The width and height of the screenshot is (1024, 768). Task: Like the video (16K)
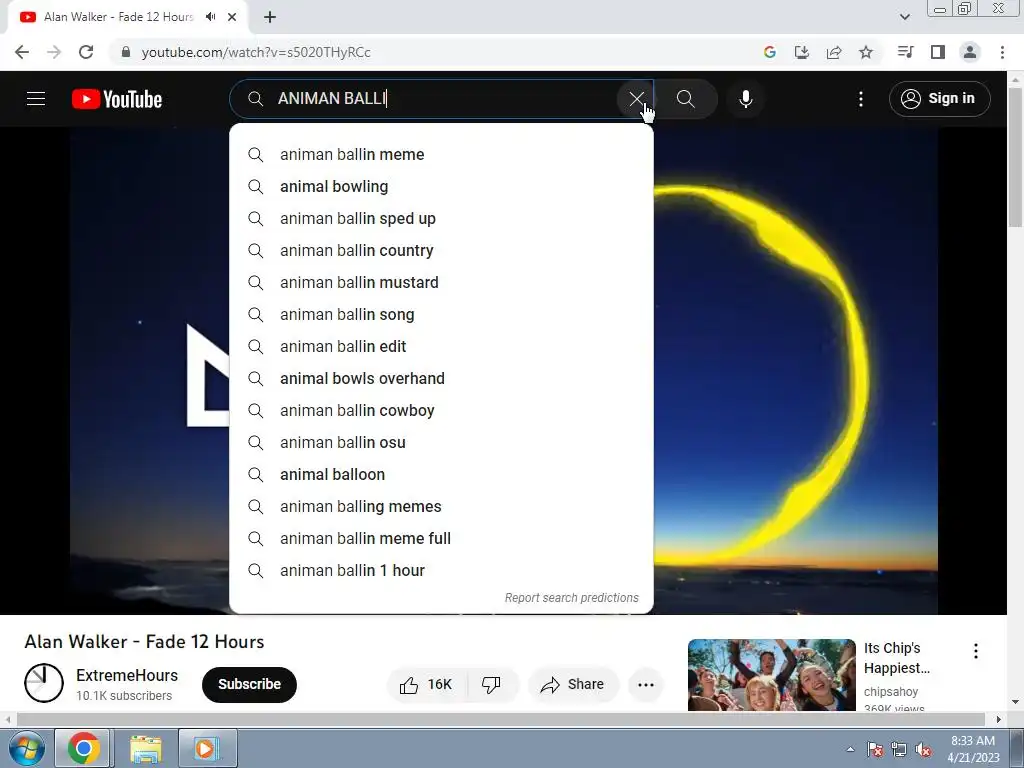(x=426, y=684)
